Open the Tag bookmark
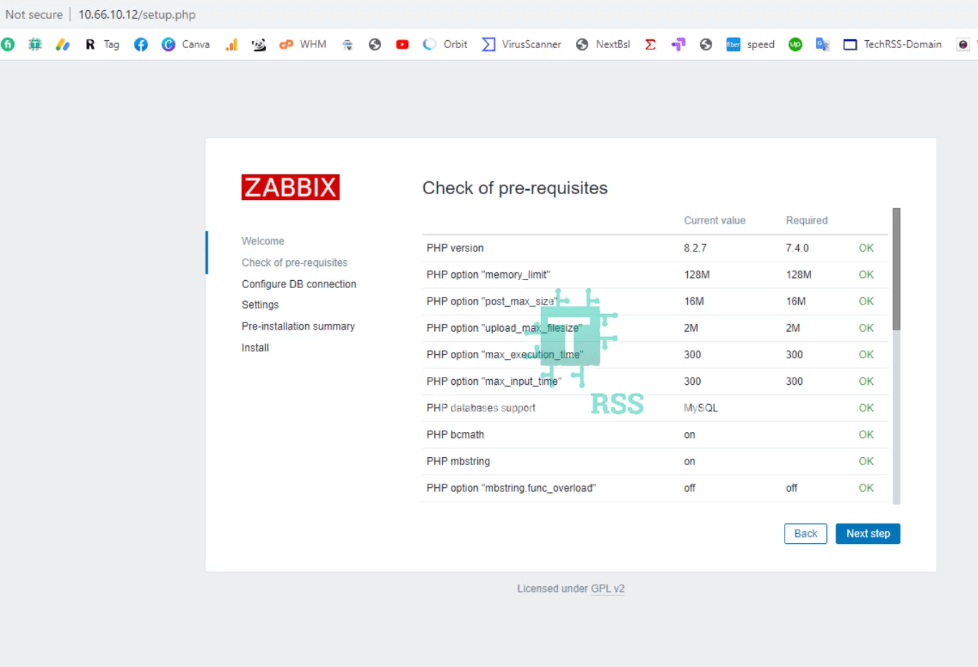Viewport: 978px width, 667px height. [104, 44]
